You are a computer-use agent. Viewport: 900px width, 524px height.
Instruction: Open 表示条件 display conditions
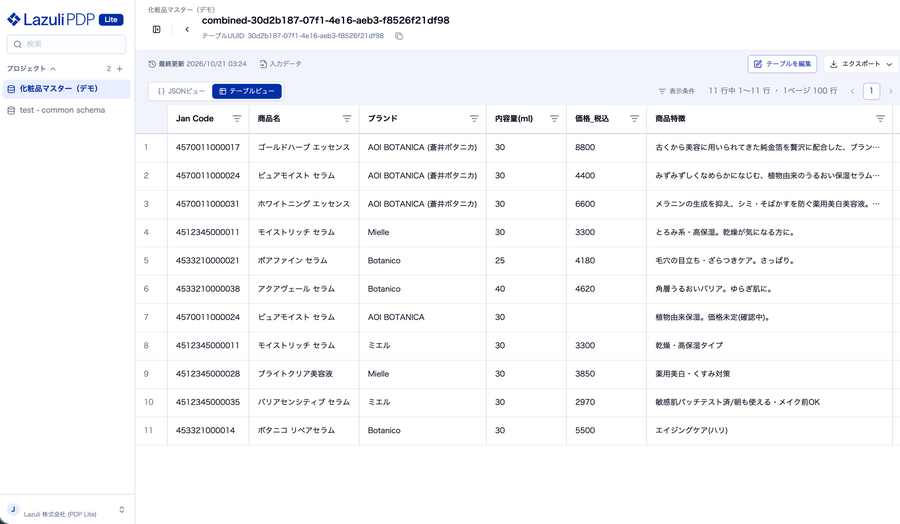676,91
